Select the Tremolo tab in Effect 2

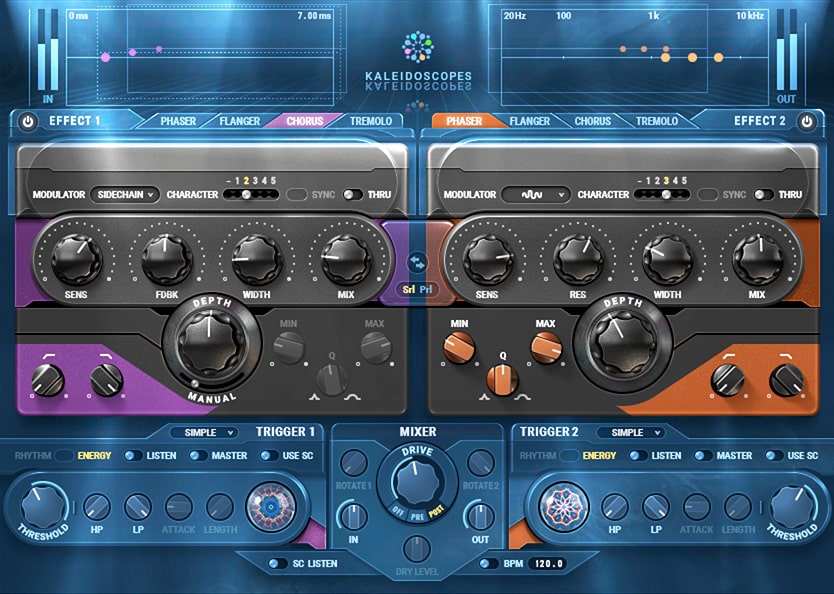tap(657, 121)
